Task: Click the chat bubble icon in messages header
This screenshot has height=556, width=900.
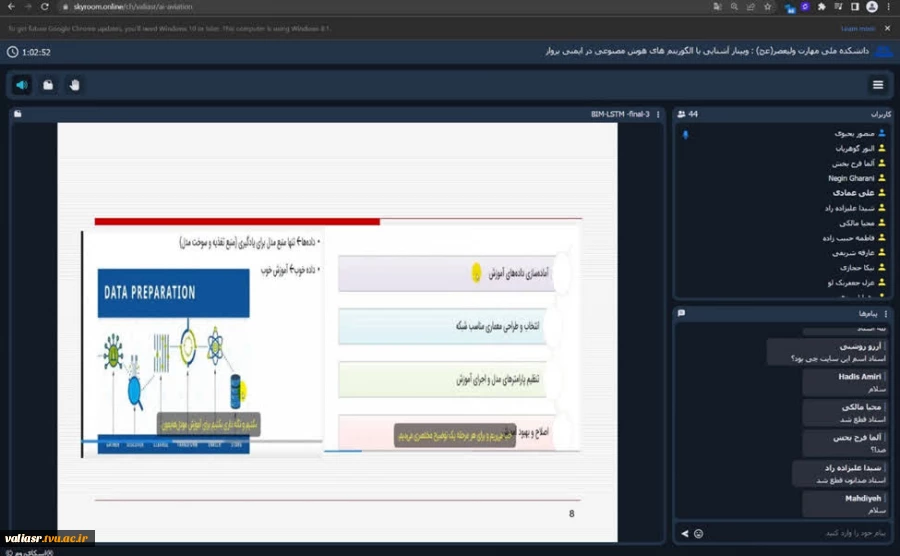Action: (681, 313)
